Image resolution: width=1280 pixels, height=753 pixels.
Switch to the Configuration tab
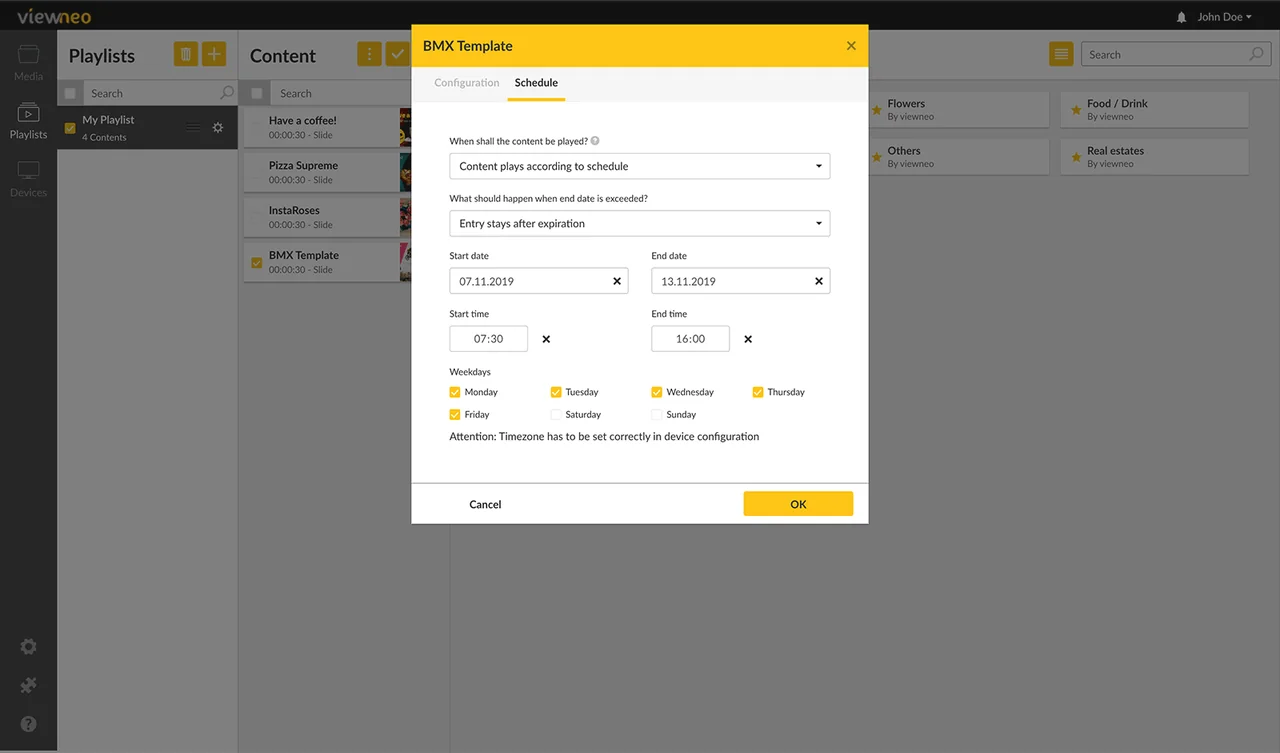tap(467, 83)
